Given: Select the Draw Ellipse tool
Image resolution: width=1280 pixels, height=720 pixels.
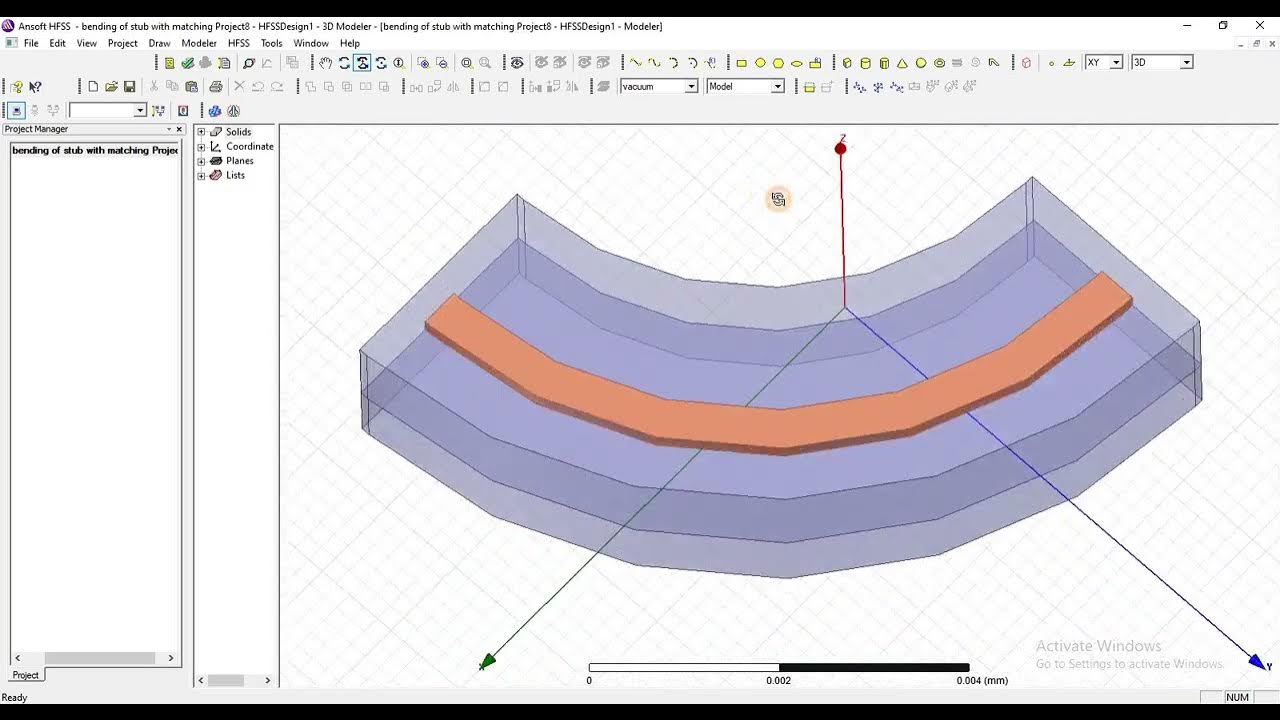Looking at the screenshot, I should (797, 63).
